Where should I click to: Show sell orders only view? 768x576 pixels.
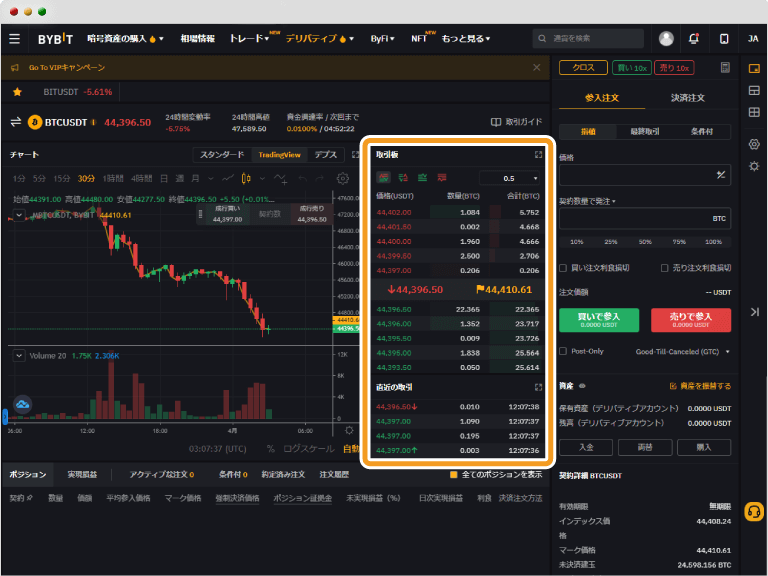(x=442, y=177)
